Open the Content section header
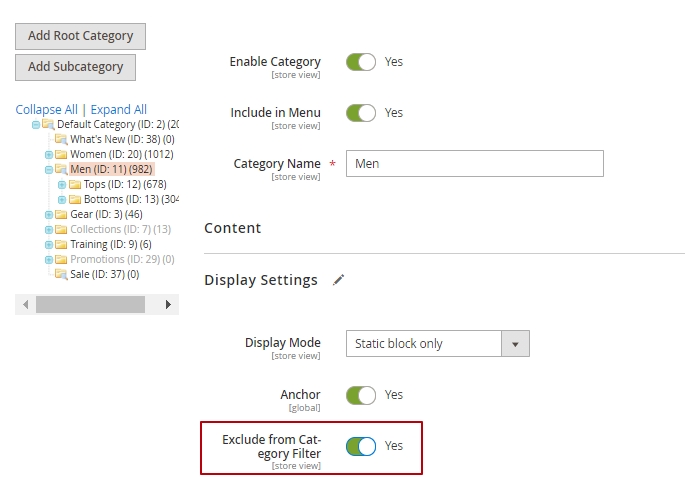685x482 pixels. [x=233, y=228]
